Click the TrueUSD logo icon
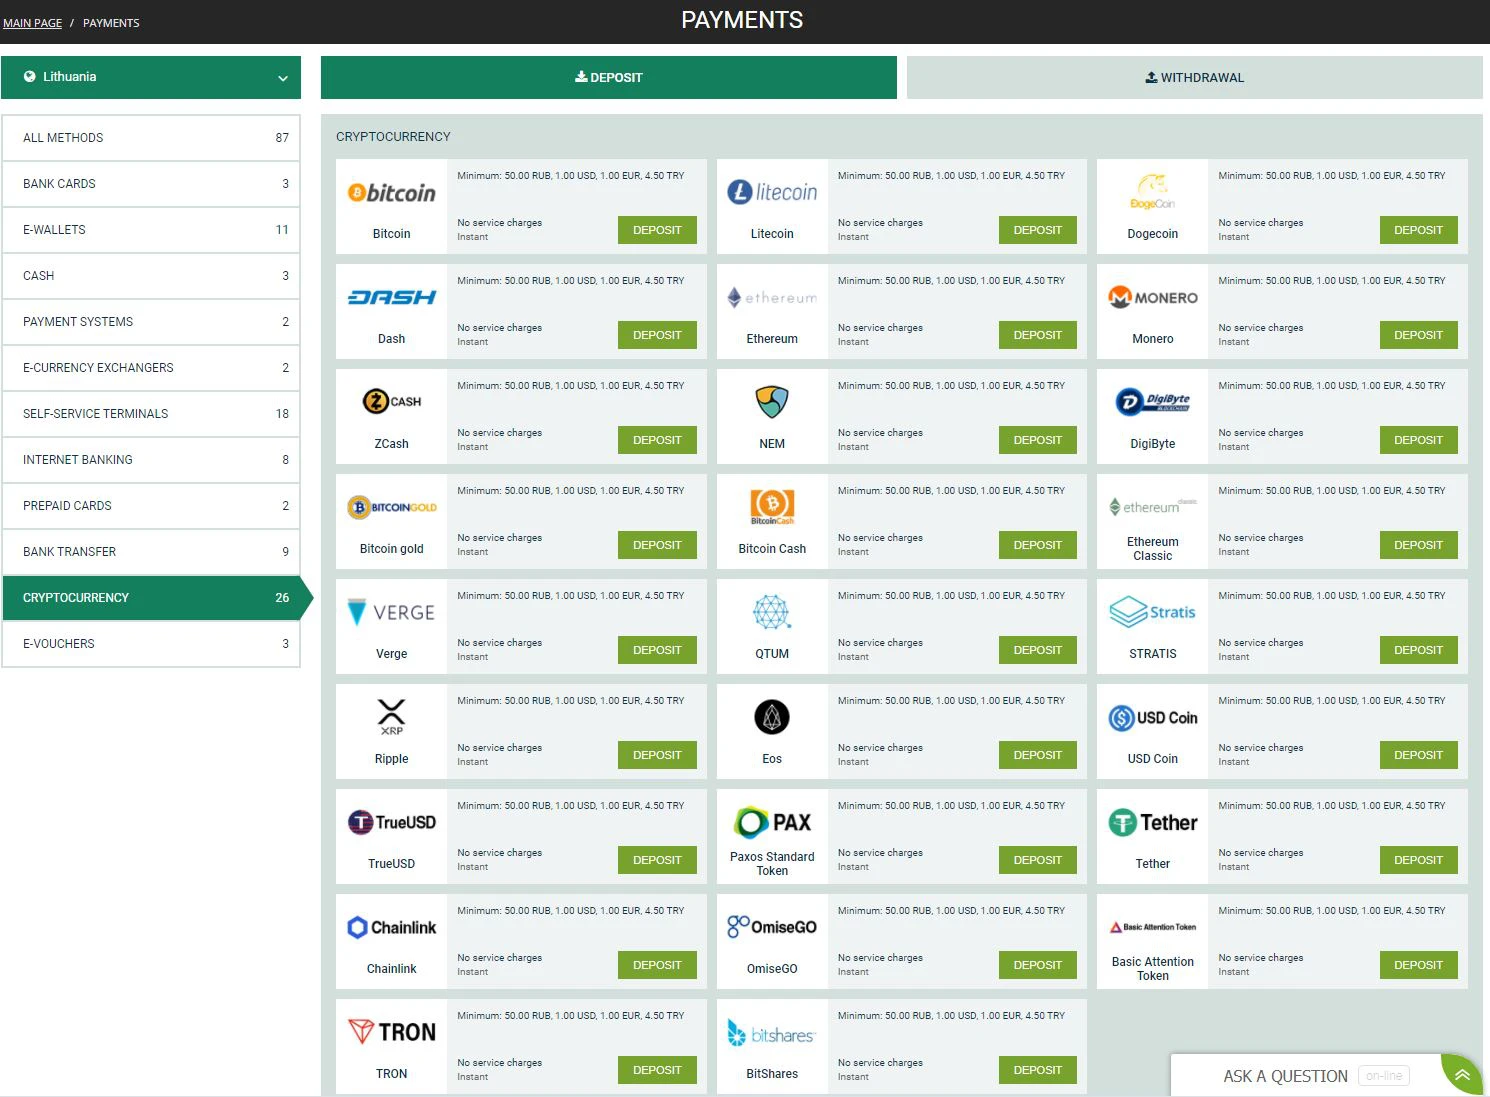 coord(391,822)
